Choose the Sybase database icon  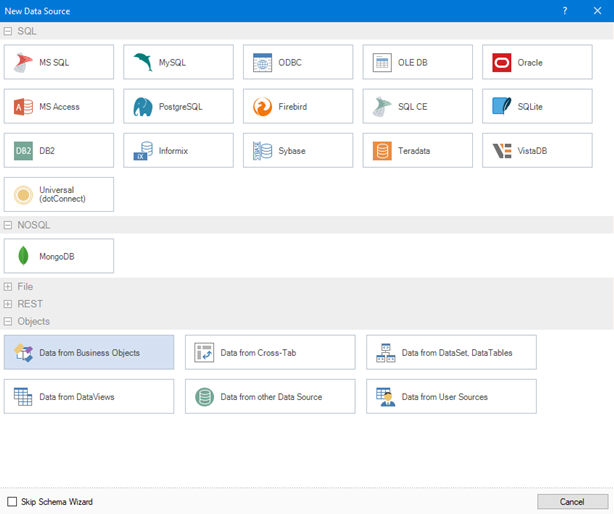click(x=262, y=151)
